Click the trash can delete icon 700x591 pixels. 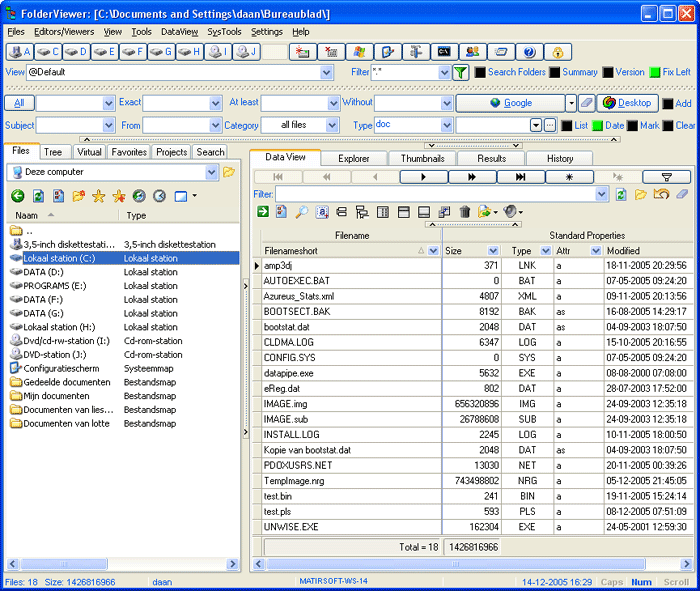465,212
